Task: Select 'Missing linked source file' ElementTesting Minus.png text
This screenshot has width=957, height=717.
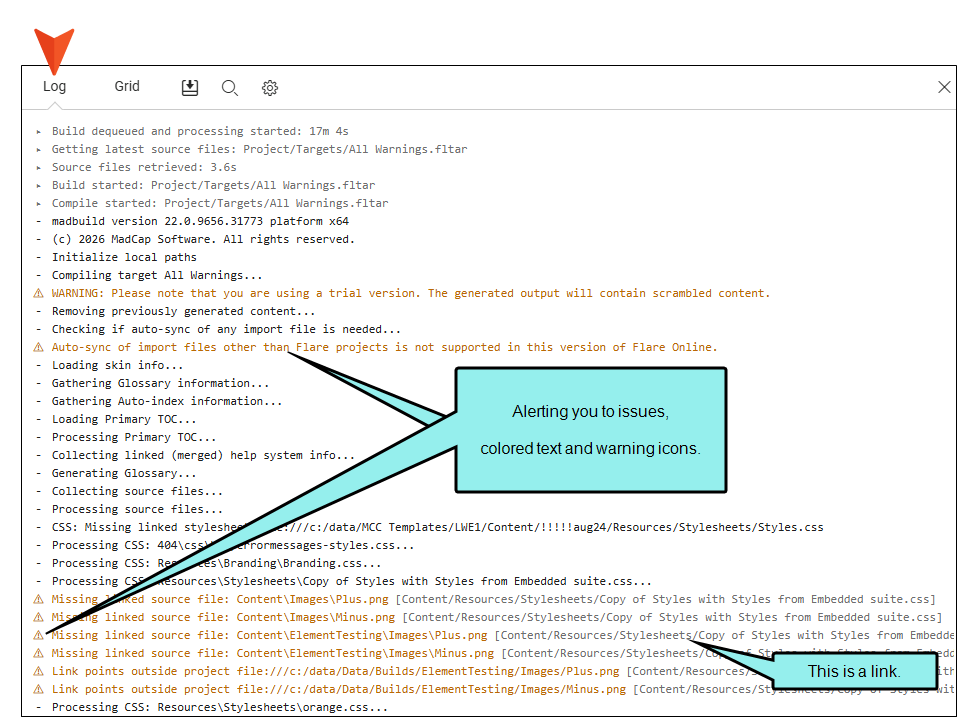Action: [273, 654]
